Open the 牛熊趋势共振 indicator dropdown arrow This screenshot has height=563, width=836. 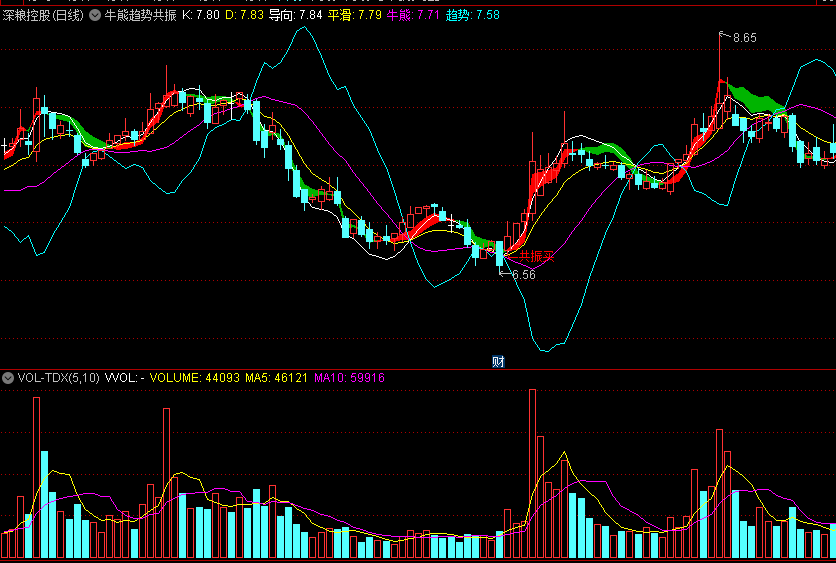click(x=95, y=15)
